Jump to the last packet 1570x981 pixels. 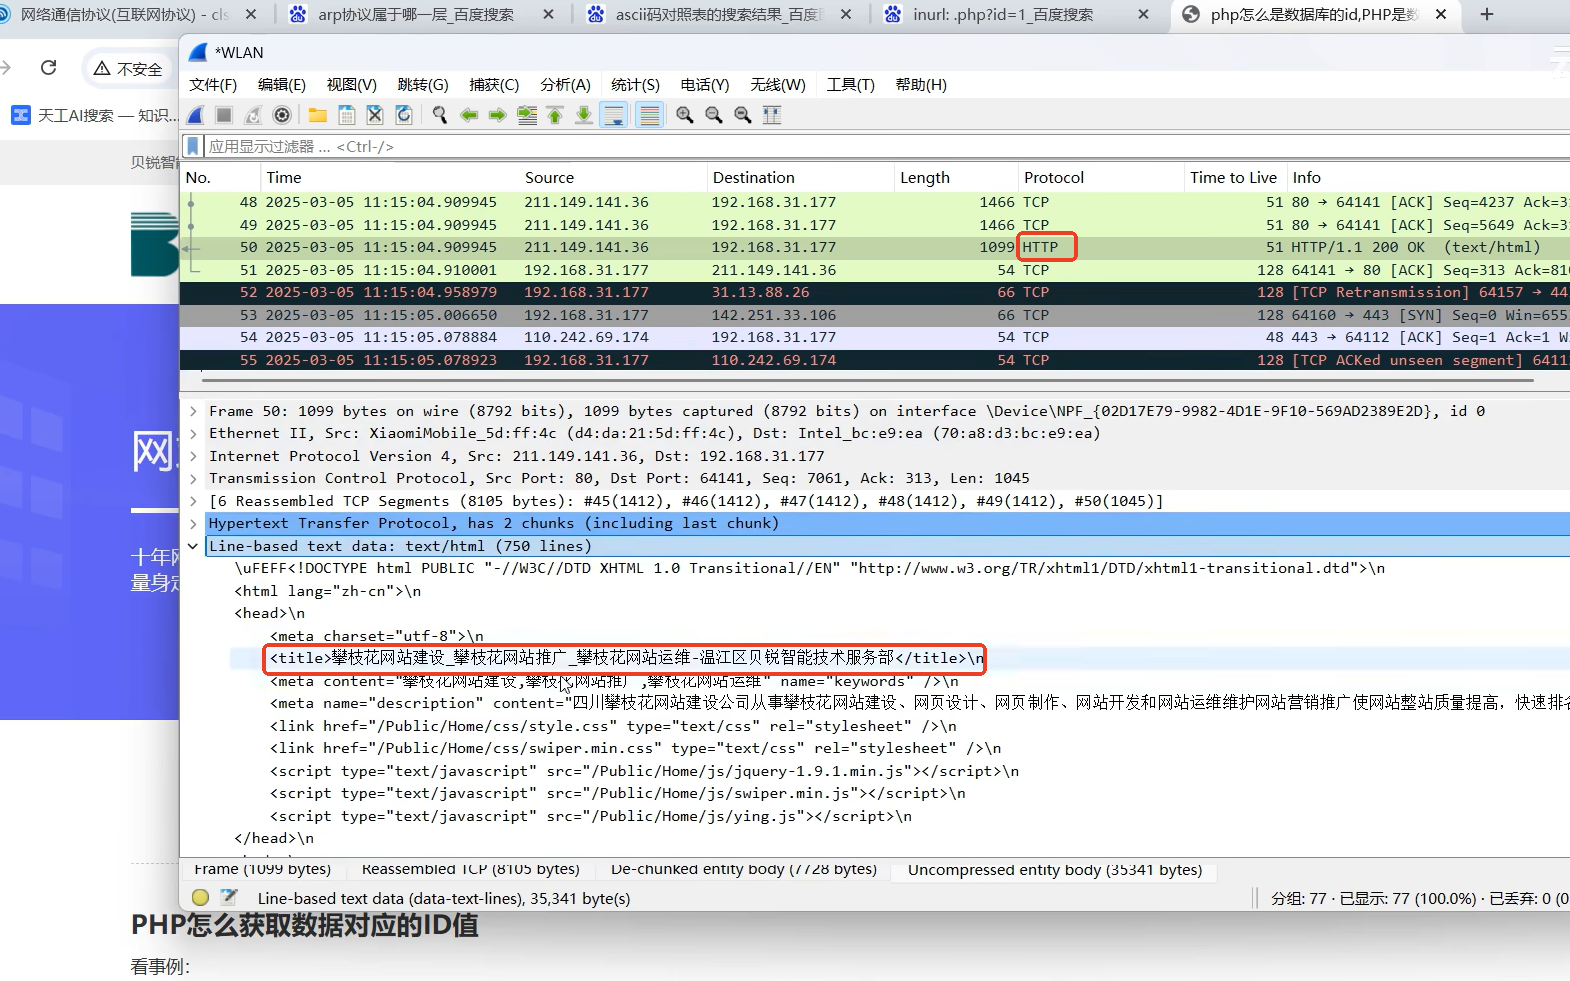[584, 115]
